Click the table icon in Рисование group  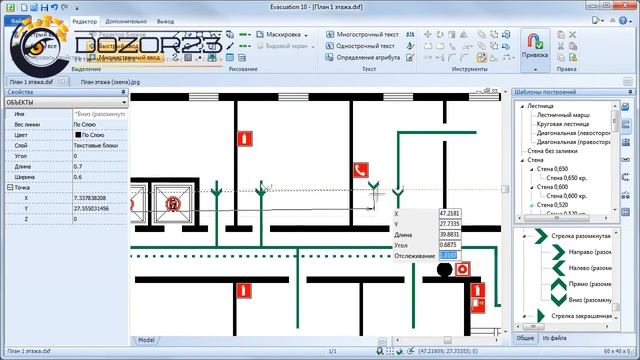(x=230, y=58)
